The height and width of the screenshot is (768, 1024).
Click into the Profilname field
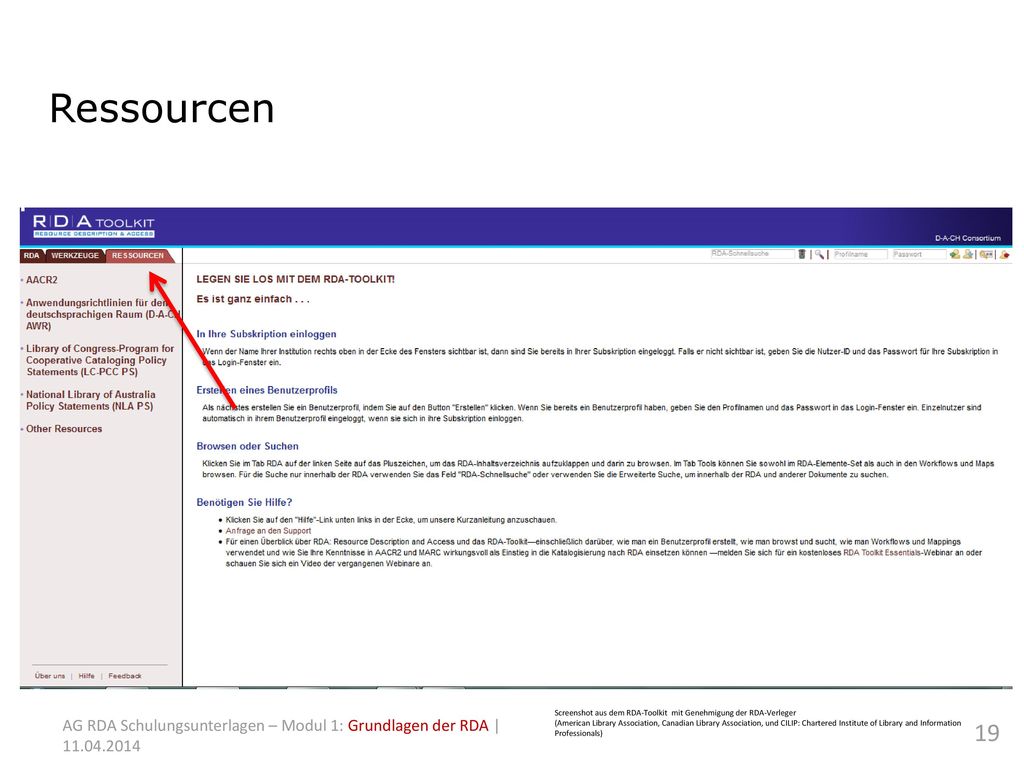click(x=860, y=254)
